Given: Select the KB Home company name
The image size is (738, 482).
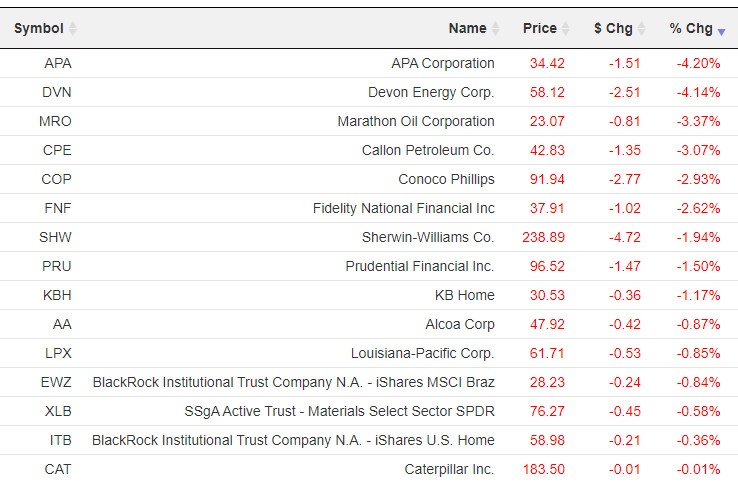Looking at the screenshot, I should click(x=461, y=295).
